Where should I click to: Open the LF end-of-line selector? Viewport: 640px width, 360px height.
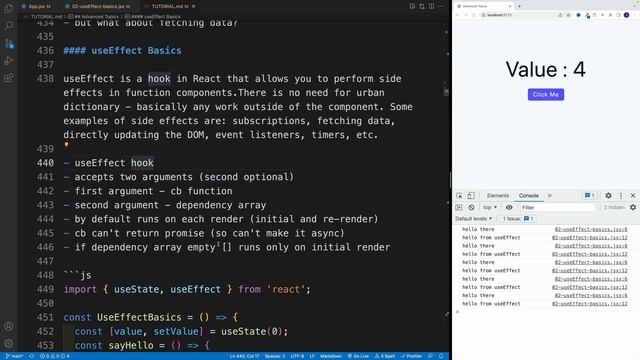coord(312,356)
